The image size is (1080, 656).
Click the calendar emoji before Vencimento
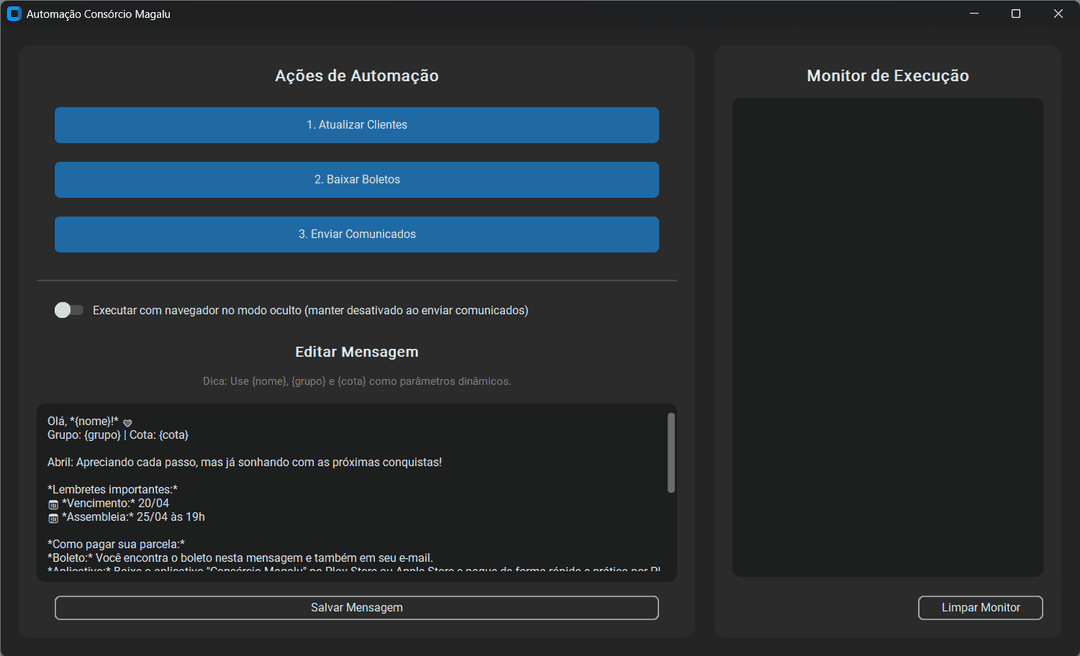(x=53, y=504)
